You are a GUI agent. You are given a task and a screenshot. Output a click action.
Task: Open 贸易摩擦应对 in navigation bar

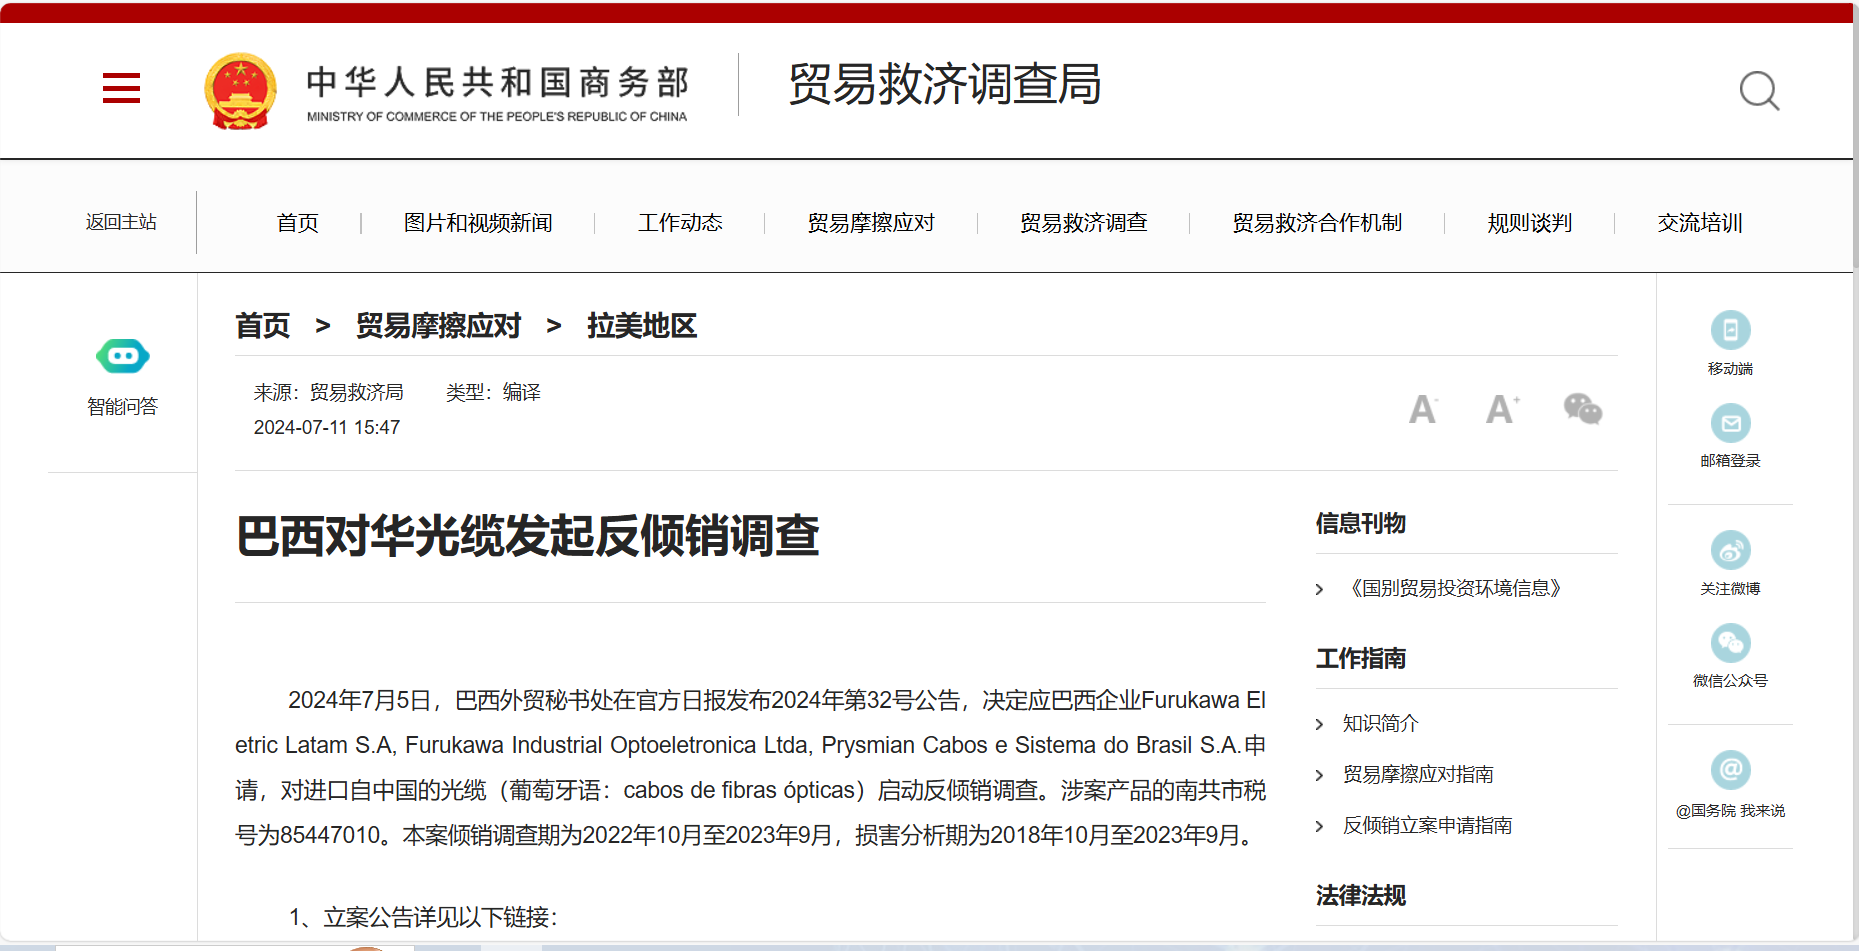click(871, 223)
